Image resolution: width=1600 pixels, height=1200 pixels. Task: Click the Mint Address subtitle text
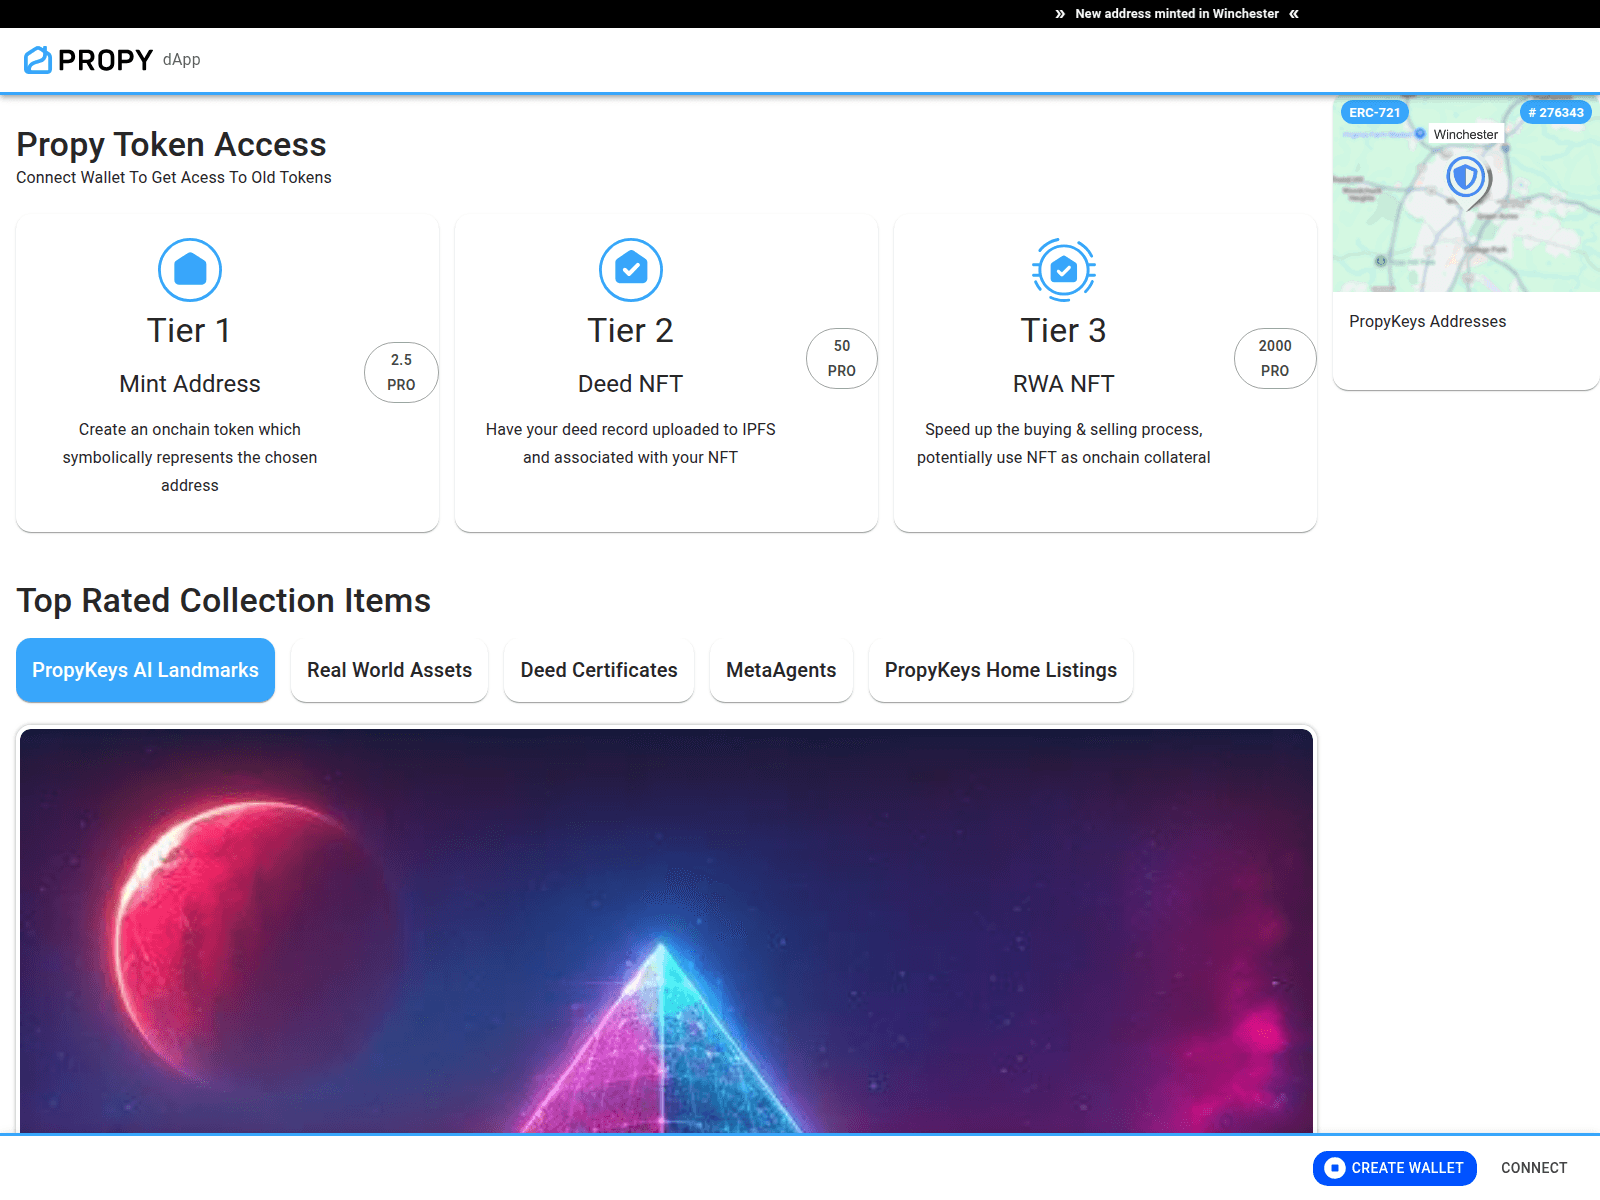[190, 384]
